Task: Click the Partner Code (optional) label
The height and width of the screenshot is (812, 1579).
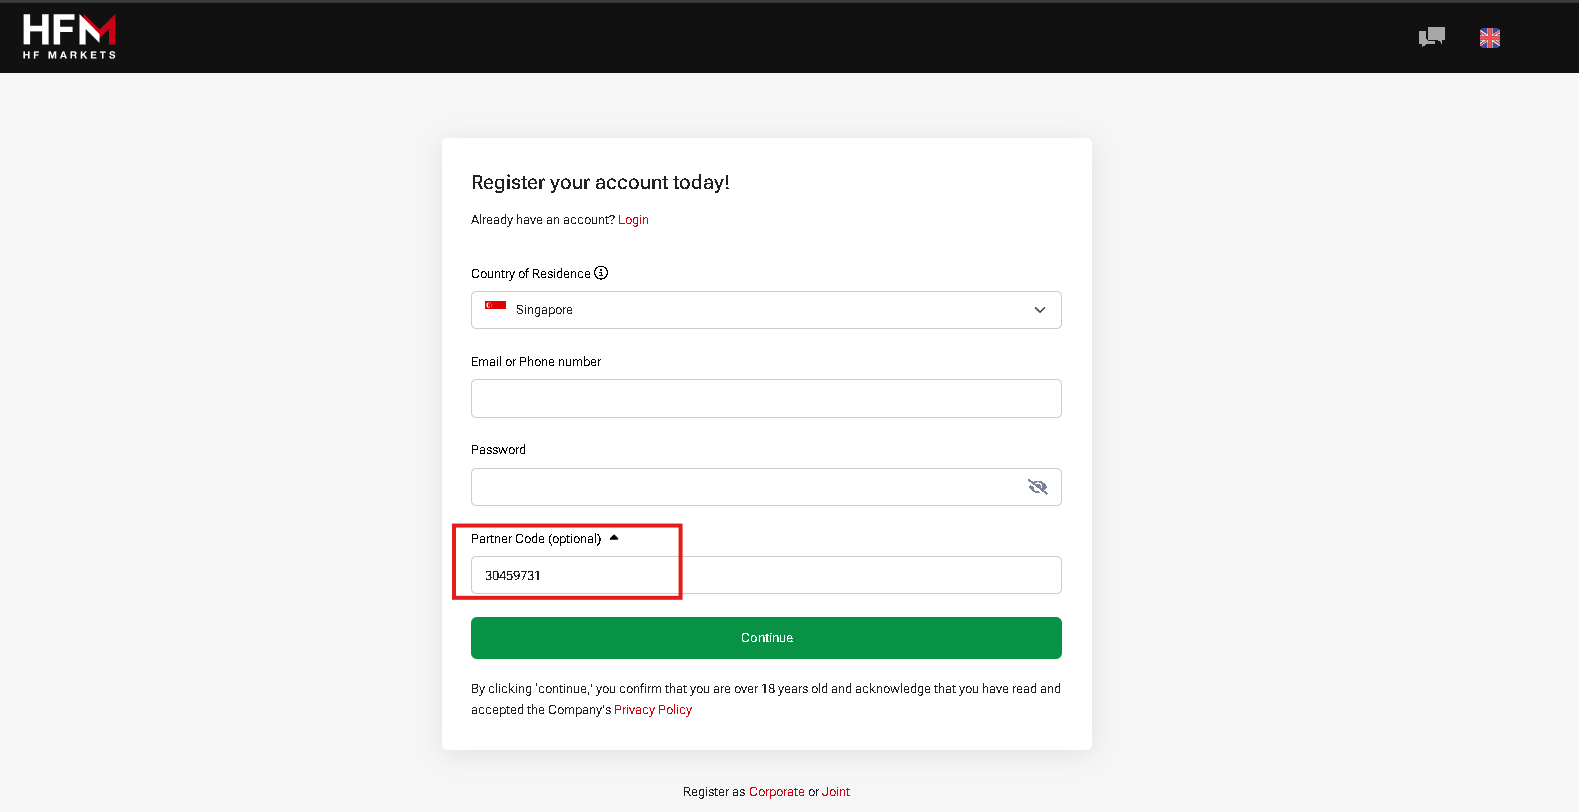Action: coord(536,539)
